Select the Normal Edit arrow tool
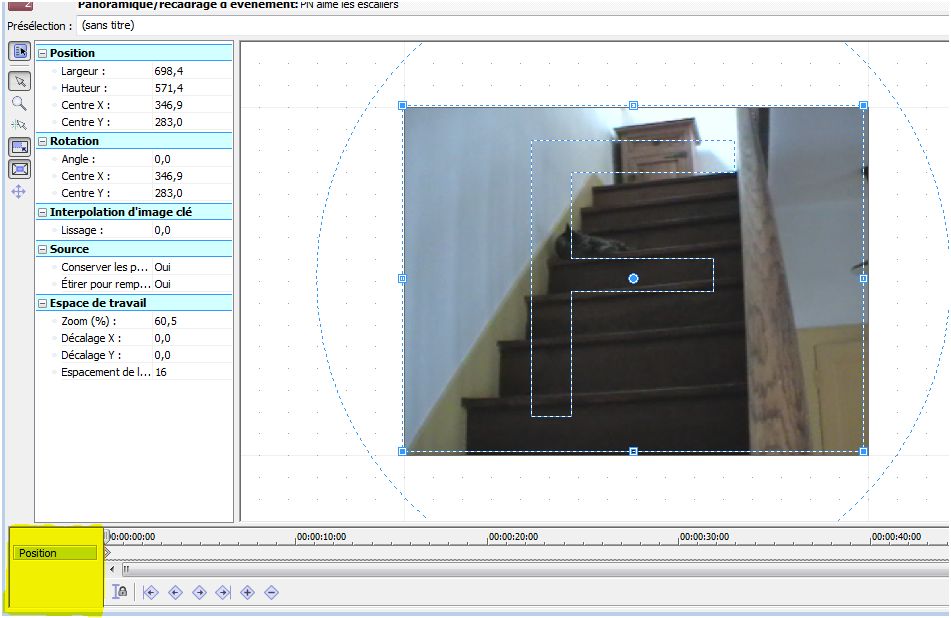 pyautogui.click(x=19, y=81)
